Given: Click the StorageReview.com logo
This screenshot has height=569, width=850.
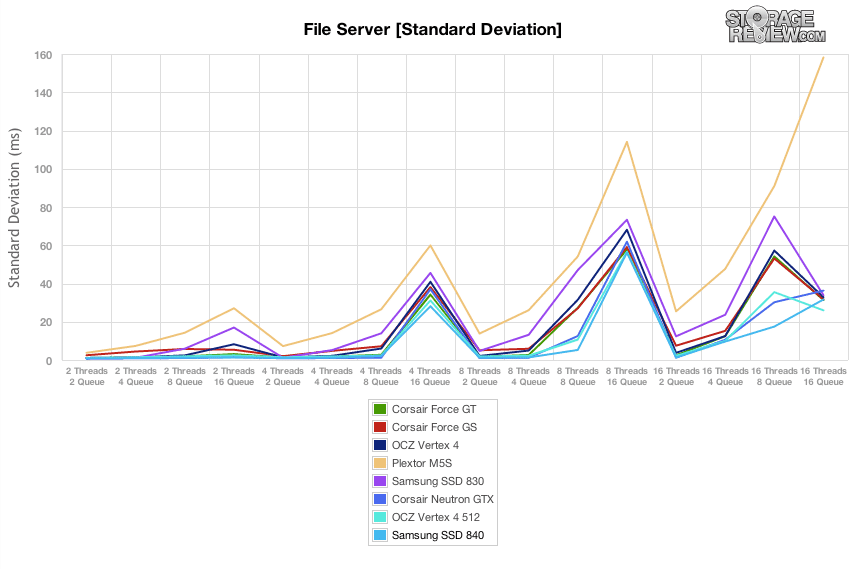Looking at the screenshot, I should 775,25.
